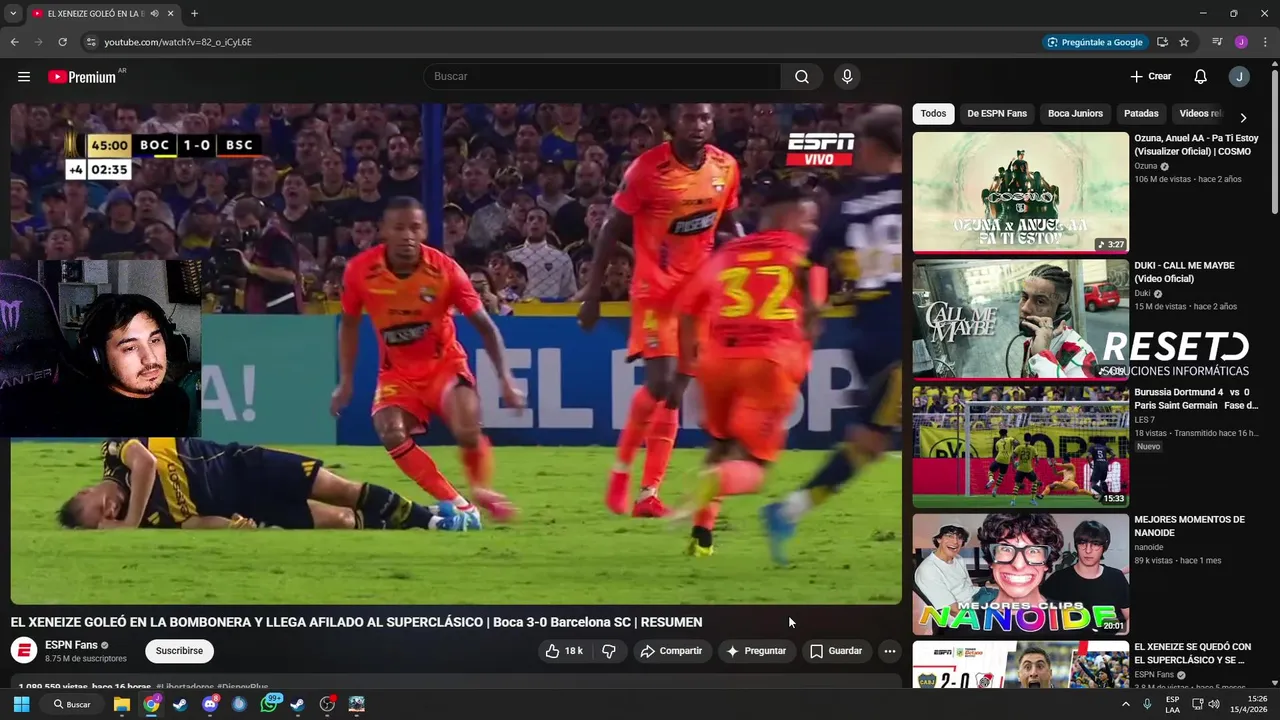Click the Crear button
The width and height of the screenshot is (1280, 720).
pyautogui.click(x=1150, y=77)
